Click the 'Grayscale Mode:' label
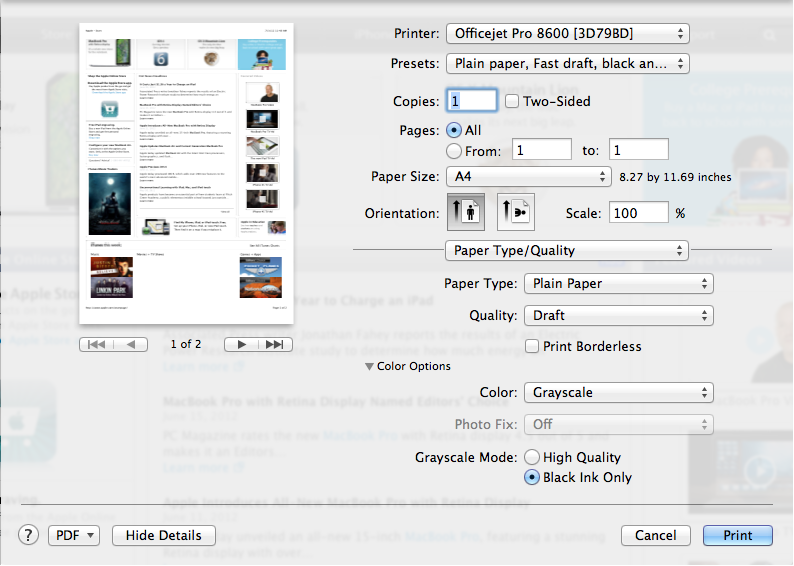 tap(466, 458)
